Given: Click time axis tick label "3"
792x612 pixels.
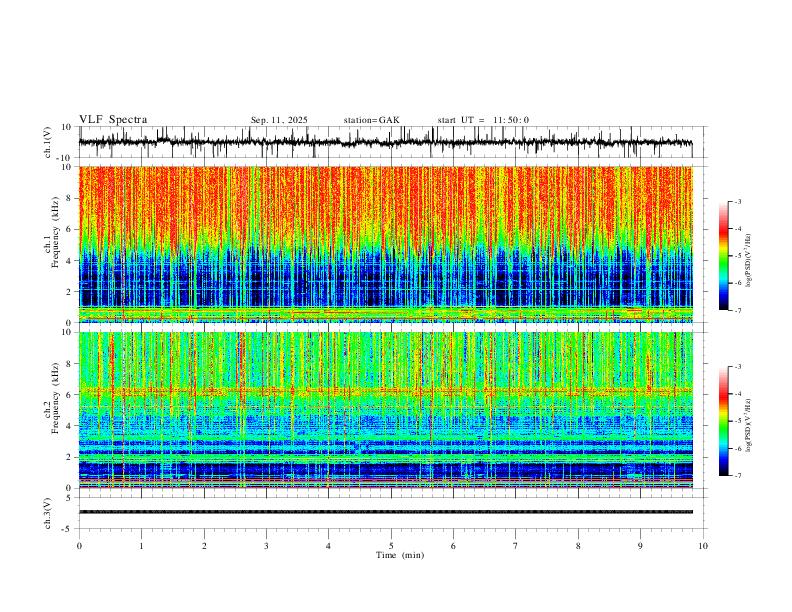Looking at the screenshot, I should pyautogui.click(x=266, y=546).
